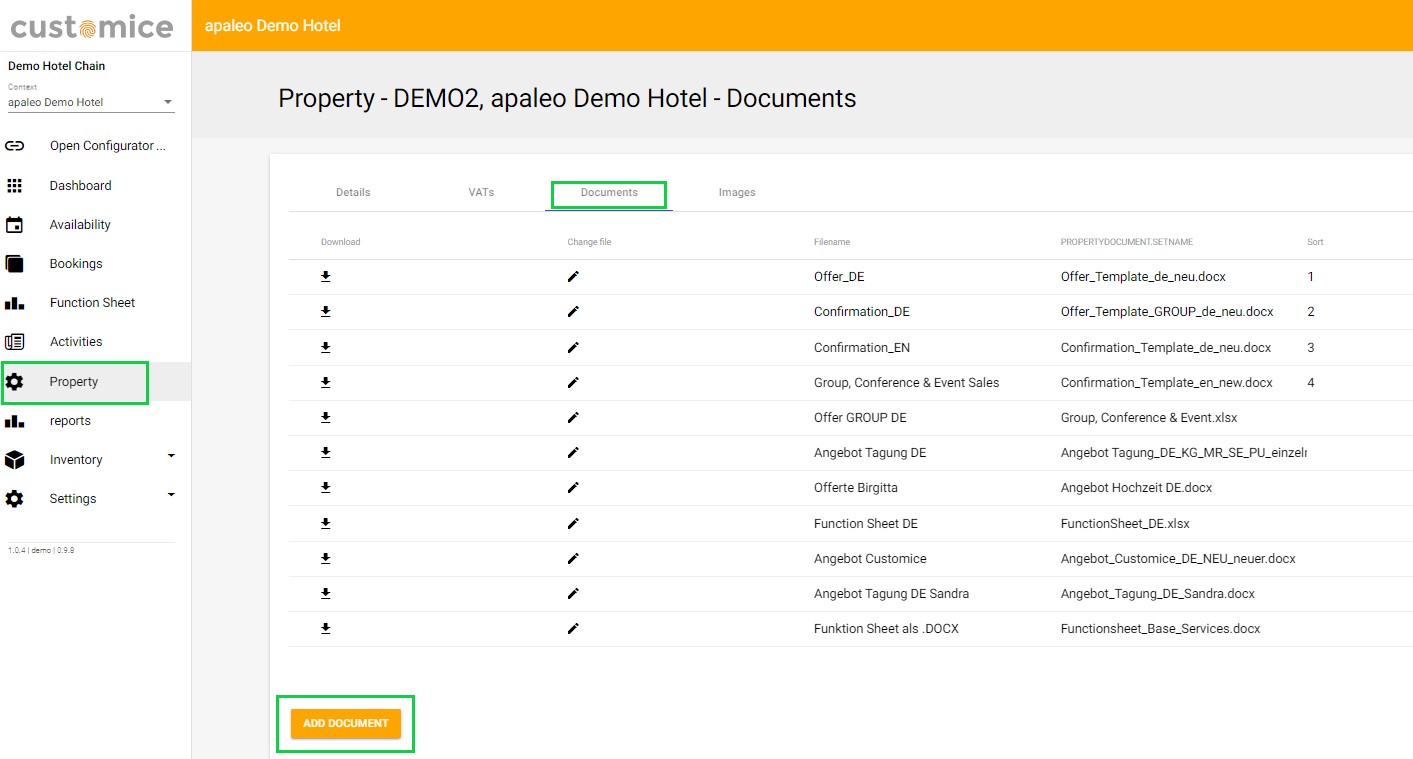Download the Confirmation_DE document

tap(326, 312)
